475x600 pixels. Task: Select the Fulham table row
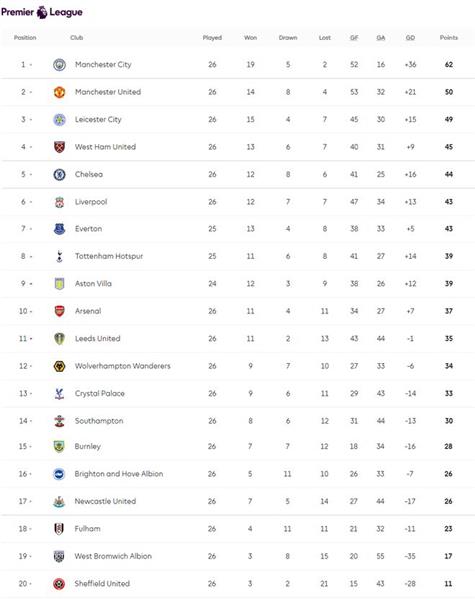(x=237, y=529)
